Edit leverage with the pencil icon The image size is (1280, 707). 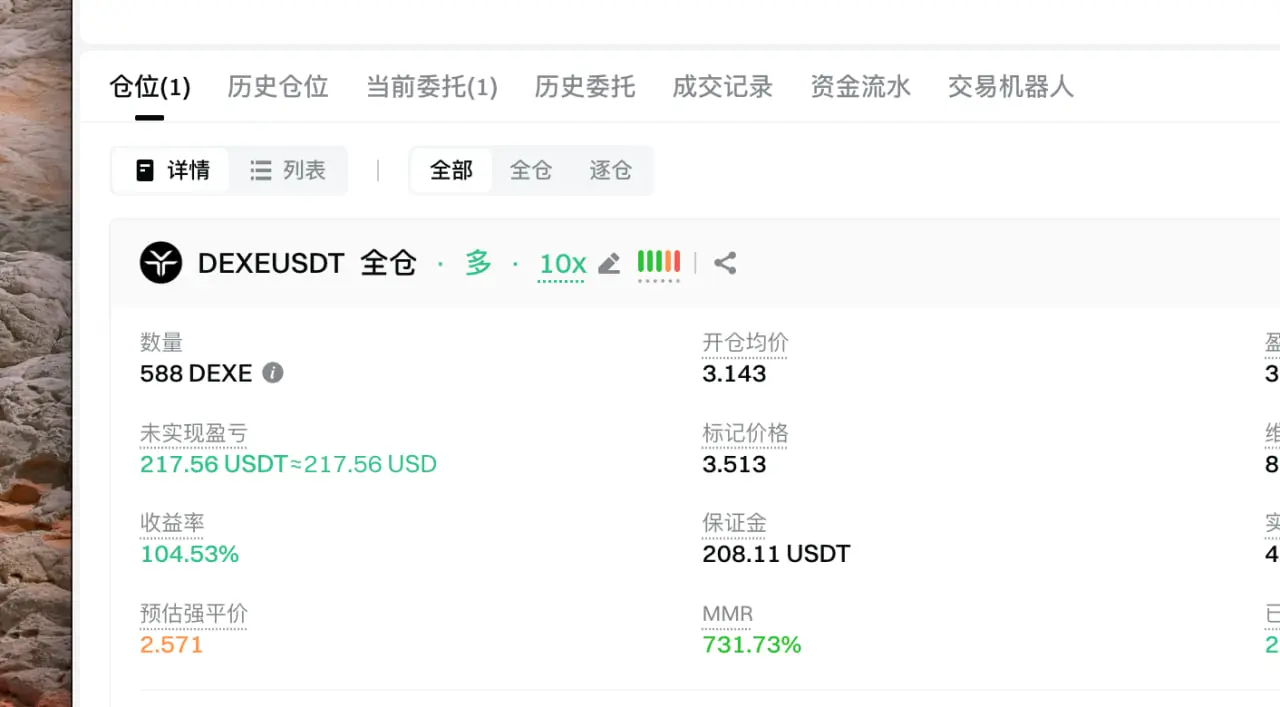pos(609,263)
